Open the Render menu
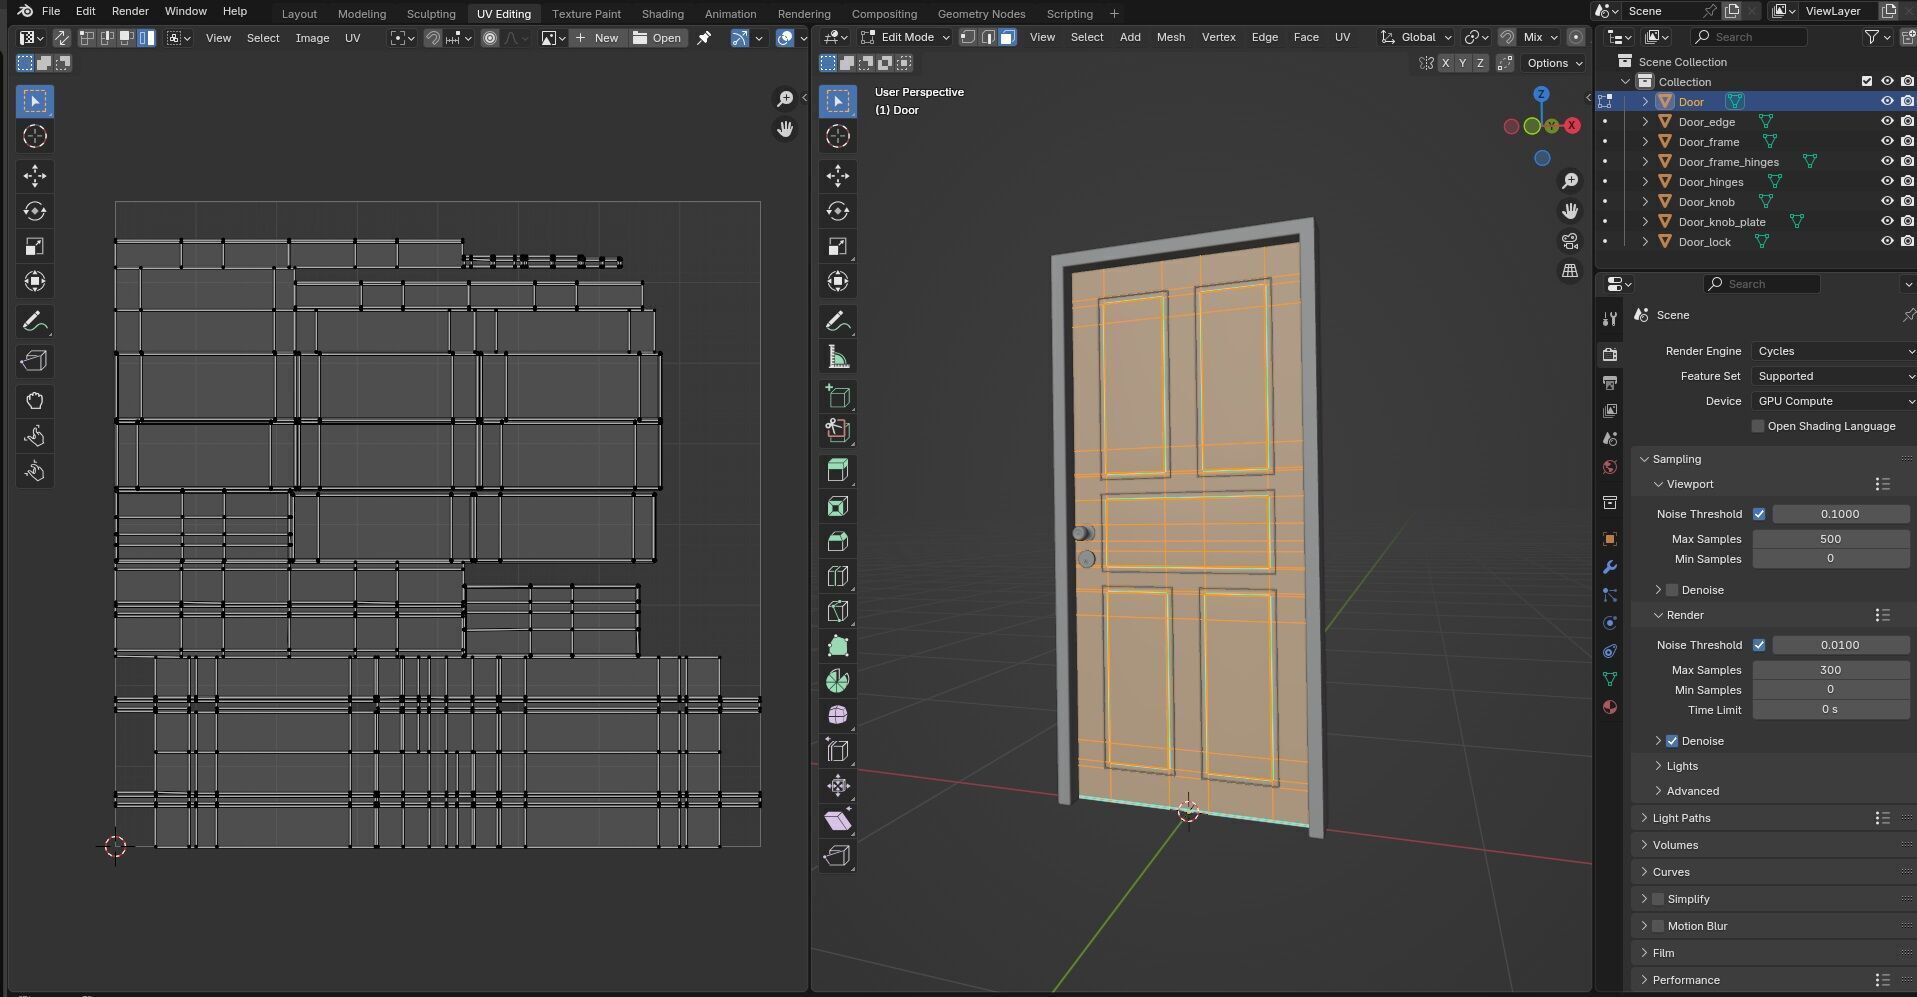The width and height of the screenshot is (1917, 997). (130, 11)
